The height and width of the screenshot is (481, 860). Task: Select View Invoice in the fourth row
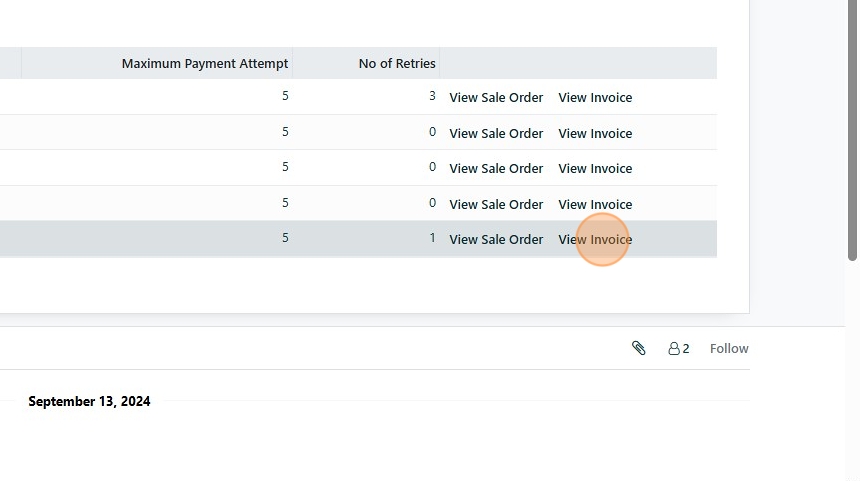pyautogui.click(x=595, y=204)
